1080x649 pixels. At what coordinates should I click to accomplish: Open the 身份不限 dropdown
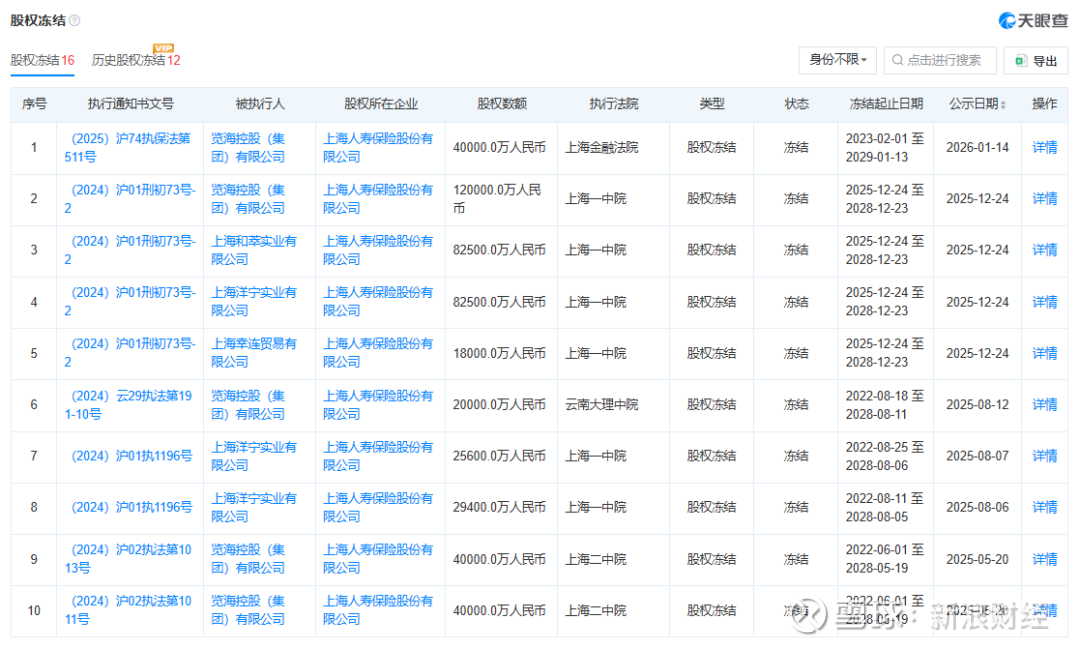[x=838, y=60]
